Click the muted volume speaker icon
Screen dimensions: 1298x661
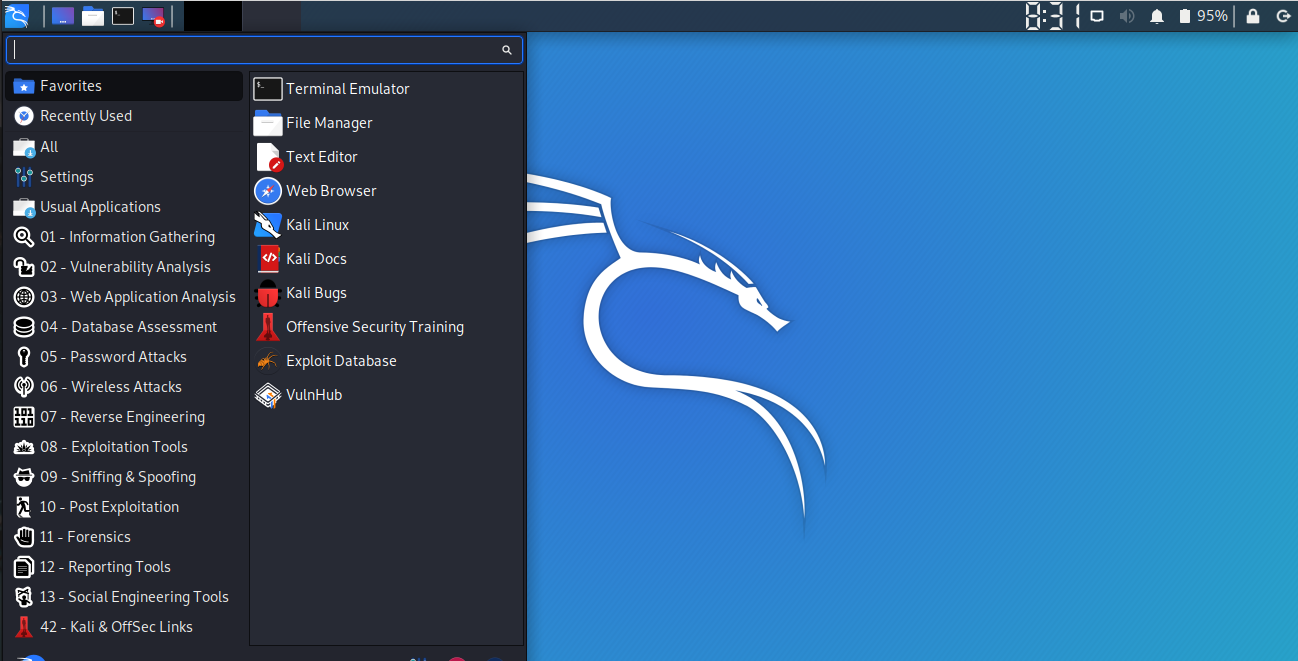[x=1127, y=16]
